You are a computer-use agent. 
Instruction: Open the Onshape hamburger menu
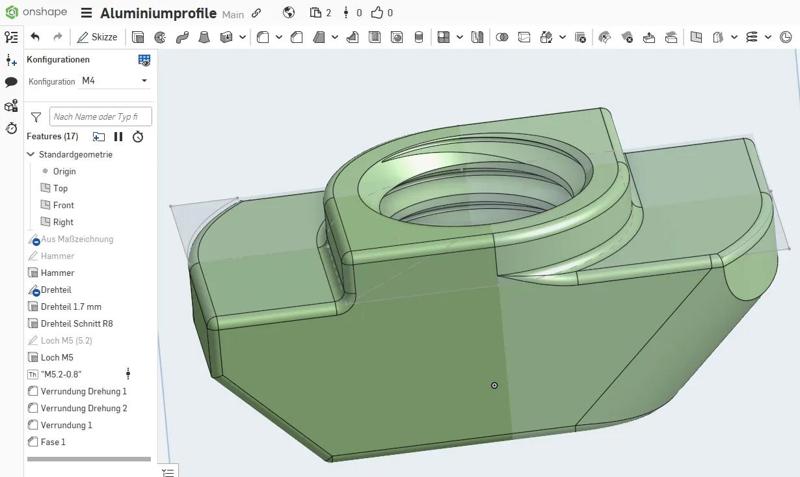tap(87, 13)
